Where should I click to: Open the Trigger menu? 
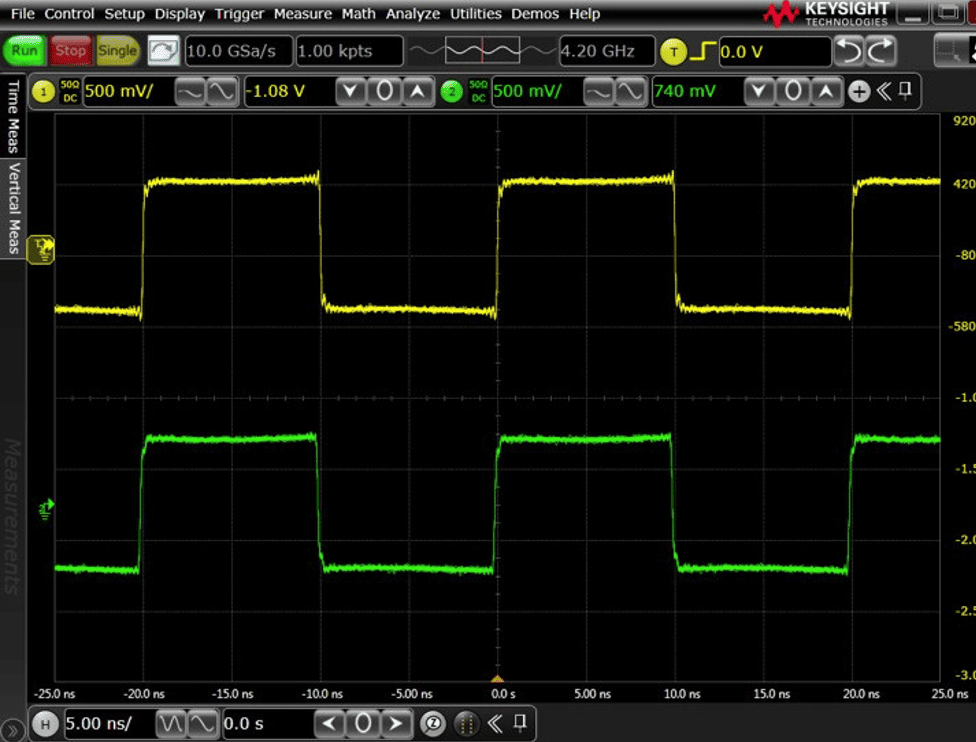[239, 14]
